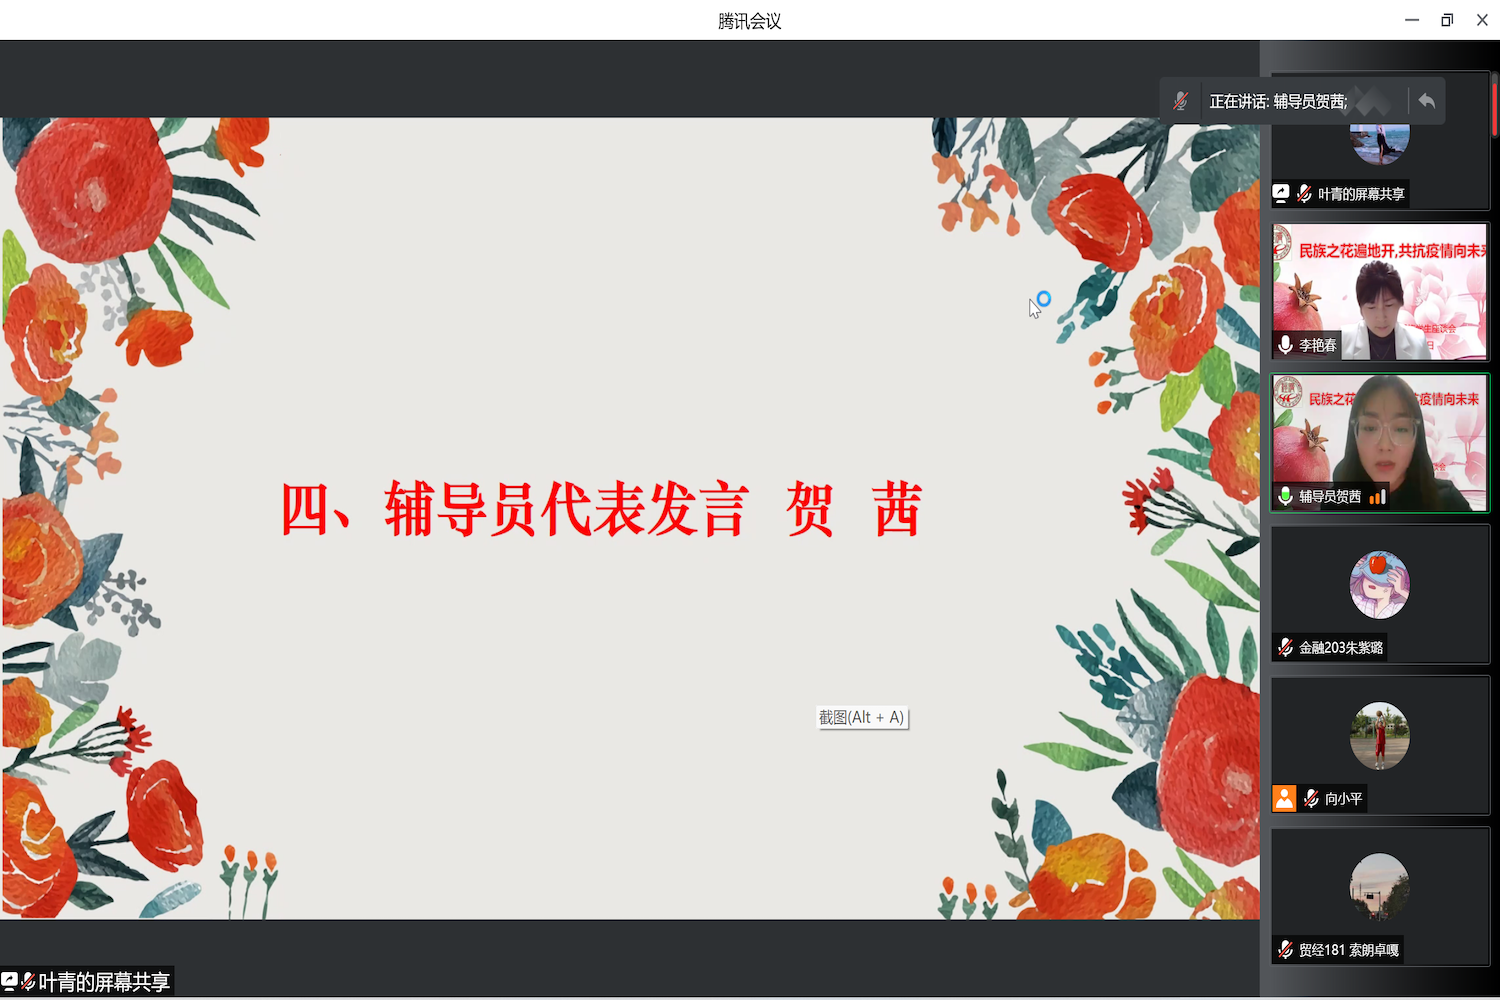
Task: Select the reply arrow icon in the top banner
Action: (x=1427, y=100)
